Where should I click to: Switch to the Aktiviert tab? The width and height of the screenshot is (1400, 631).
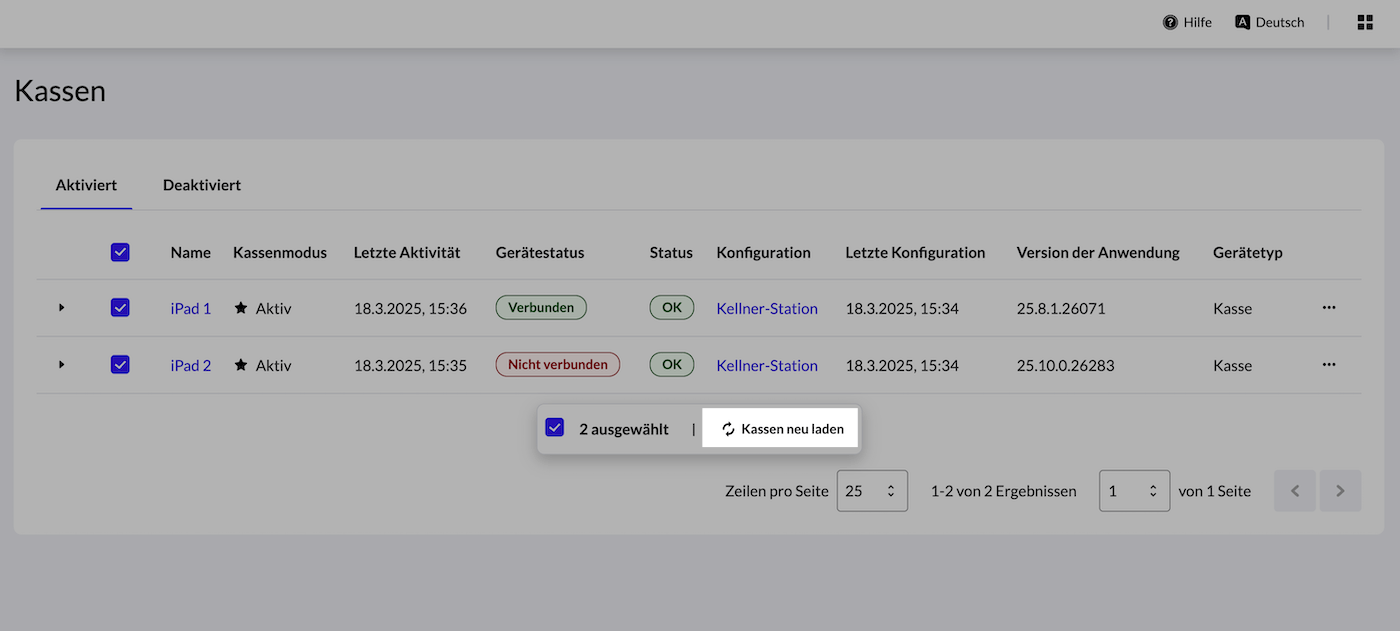click(86, 185)
